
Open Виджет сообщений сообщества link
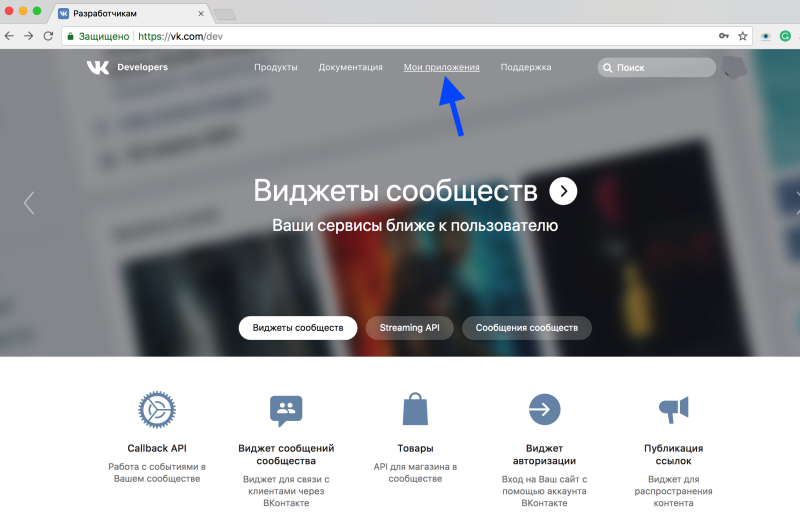286,454
